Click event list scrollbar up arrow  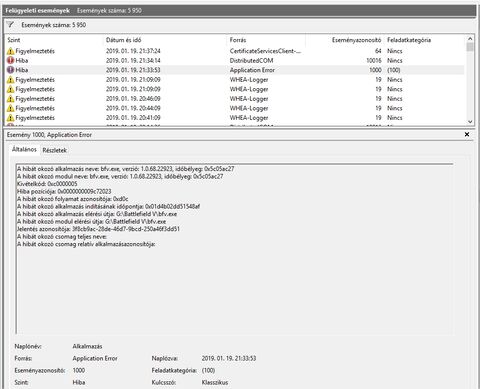470,39
